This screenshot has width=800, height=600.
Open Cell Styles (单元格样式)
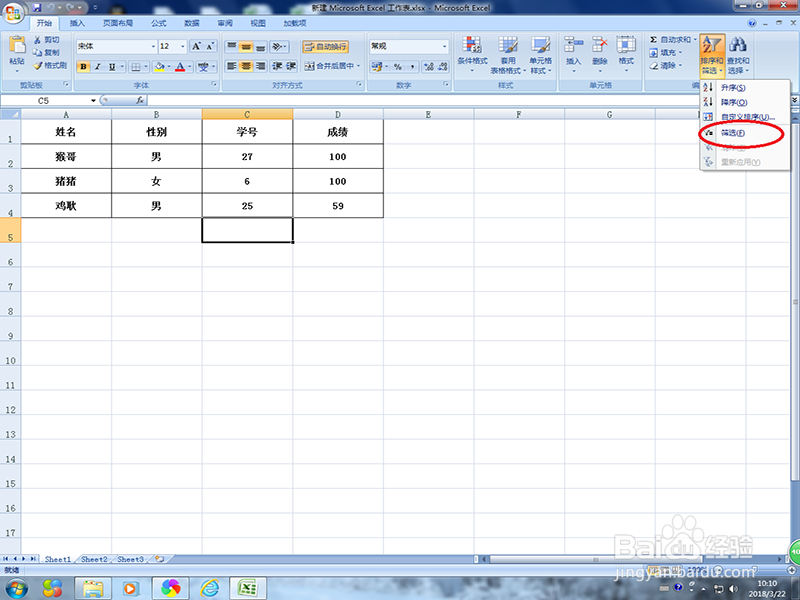pyautogui.click(x=541, y=55)
